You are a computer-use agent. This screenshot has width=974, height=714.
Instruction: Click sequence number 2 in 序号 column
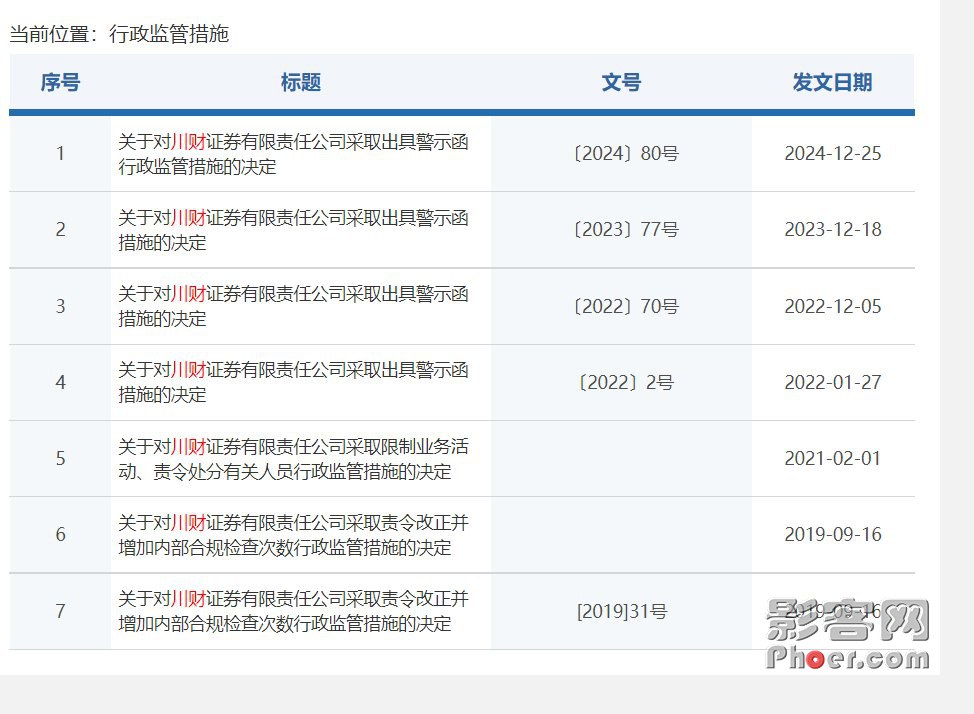pyautogui.click(x=60, y=229)
